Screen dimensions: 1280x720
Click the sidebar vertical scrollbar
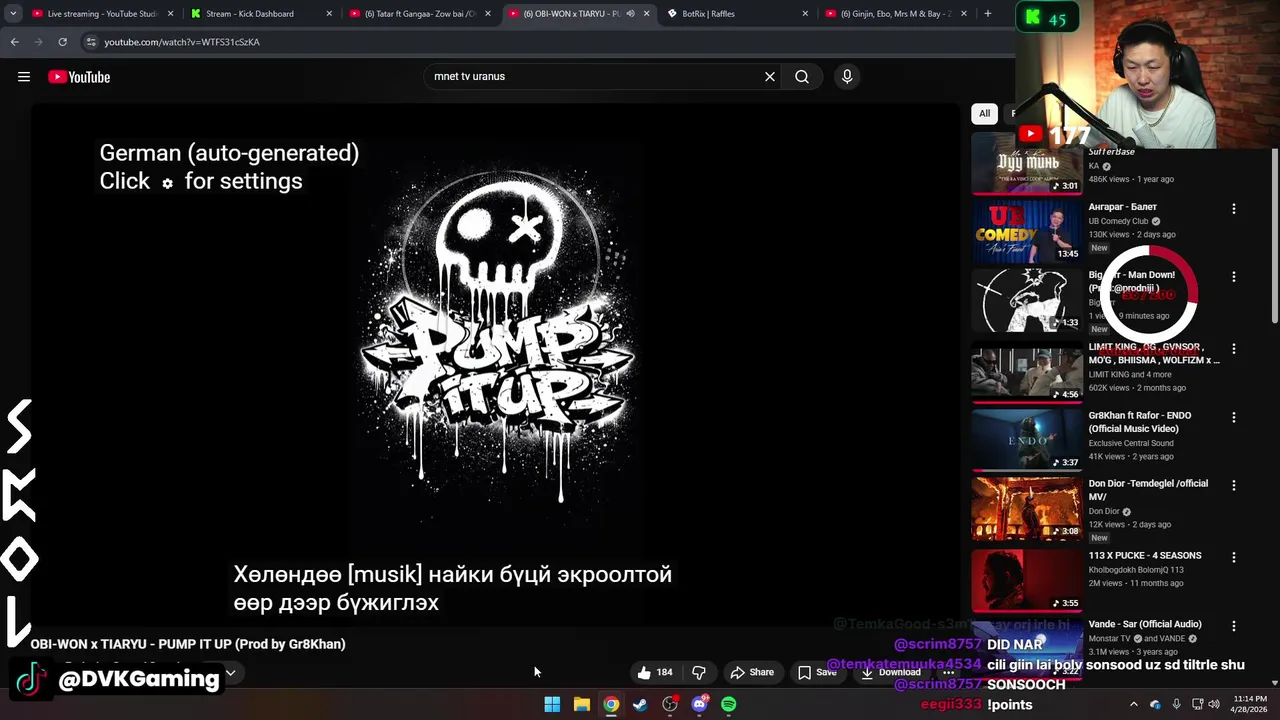[1275, 235]
